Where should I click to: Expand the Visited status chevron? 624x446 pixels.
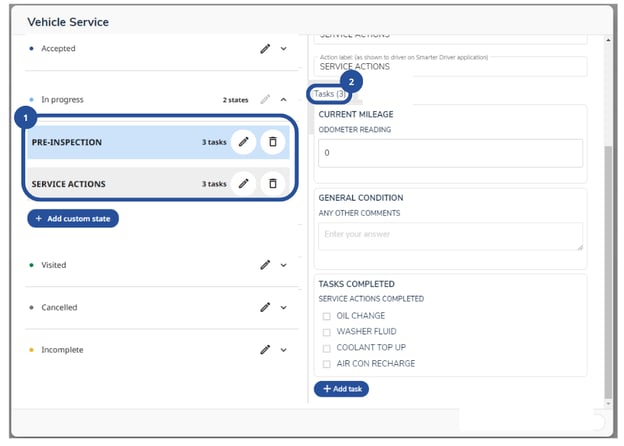coord(283,265)
